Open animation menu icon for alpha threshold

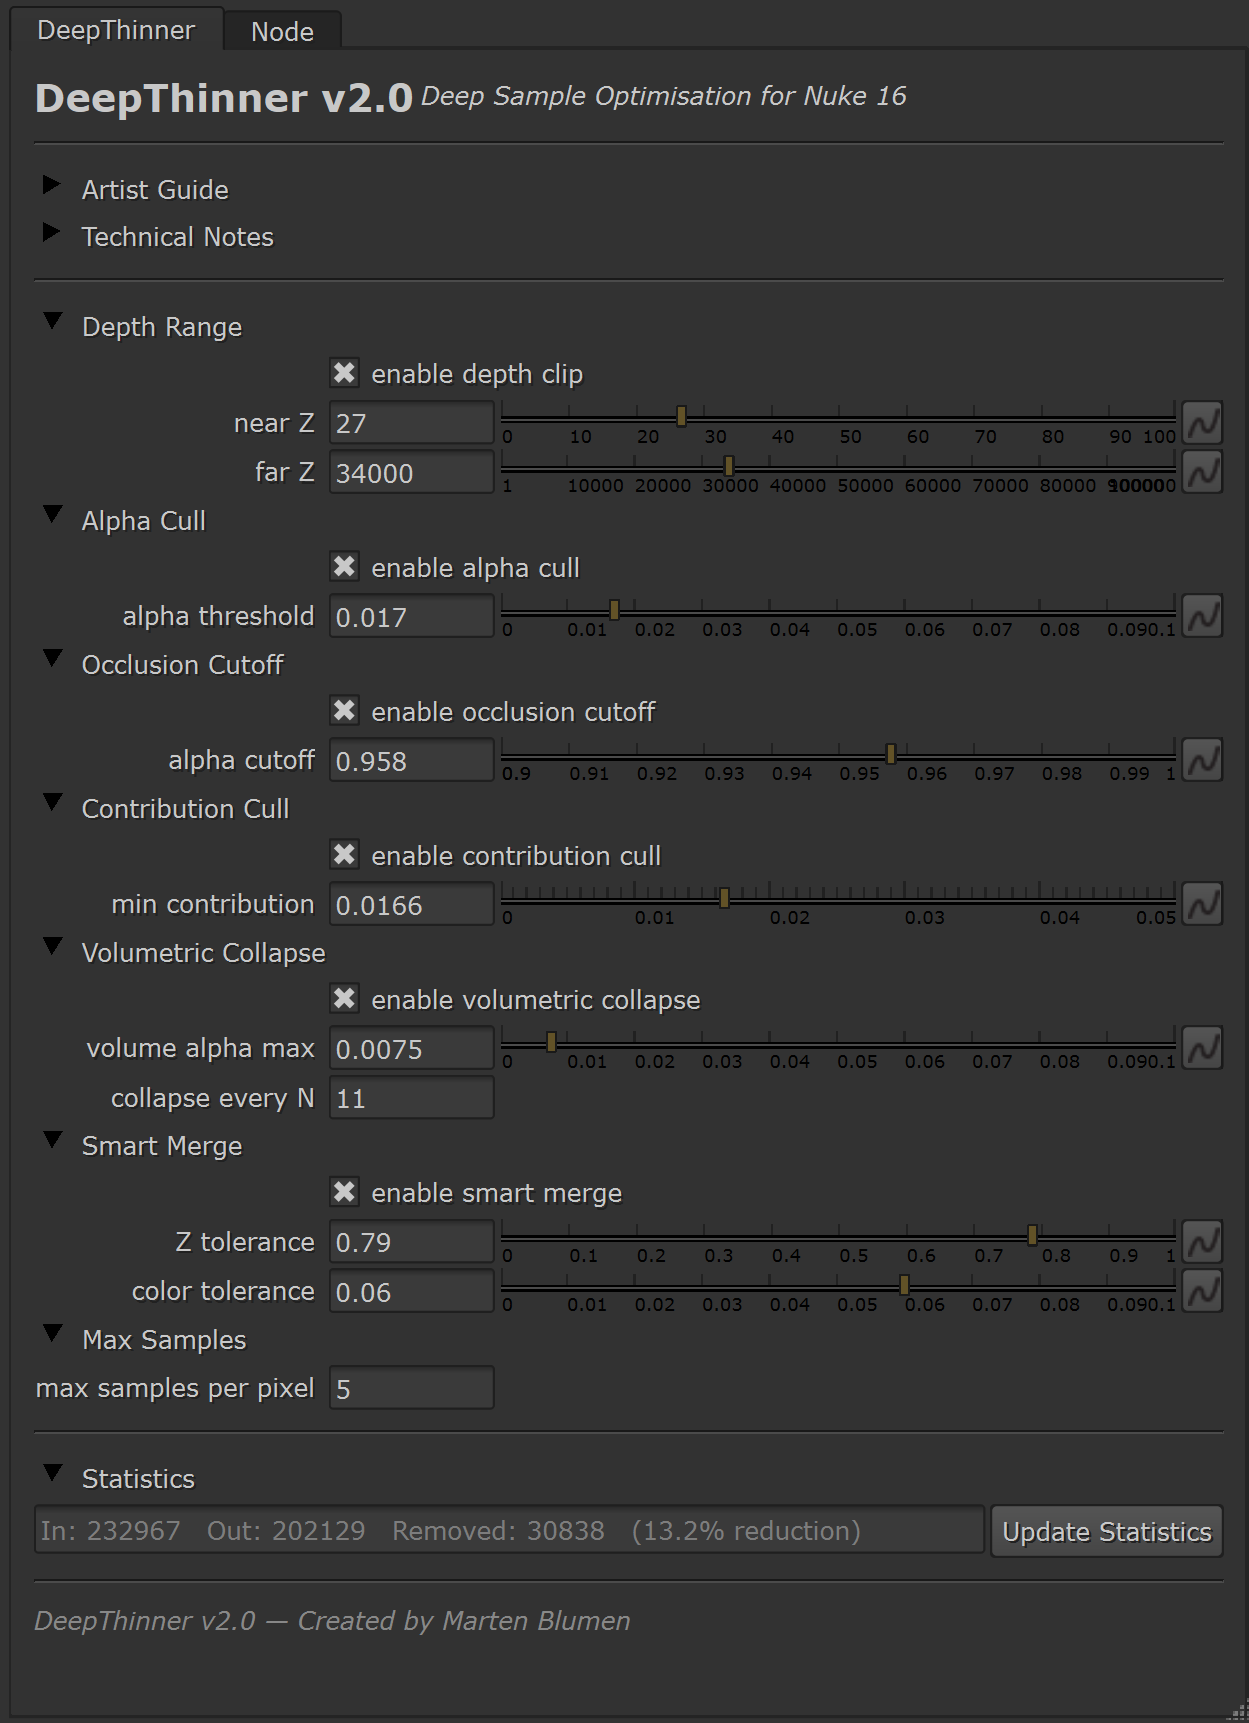1202,616
